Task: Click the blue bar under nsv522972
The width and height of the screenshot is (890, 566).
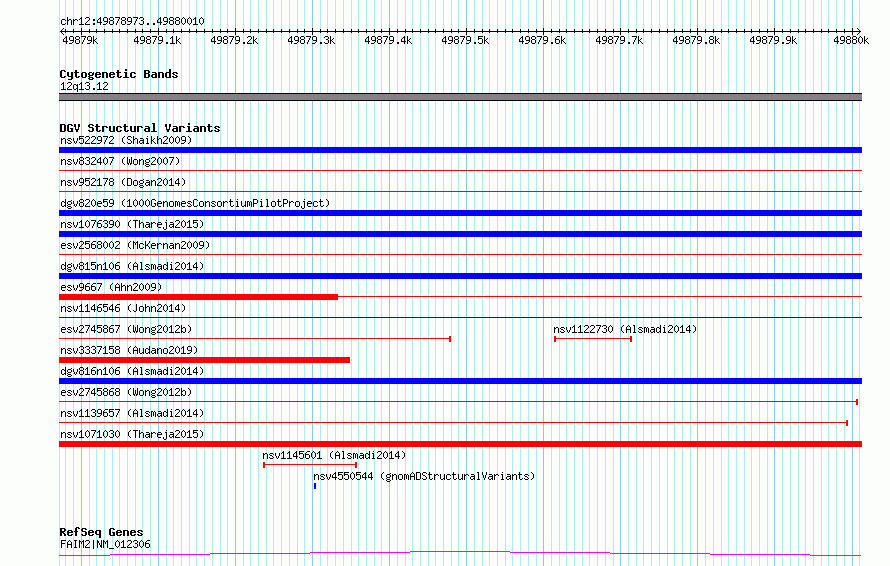Action: tap(460, 150)
